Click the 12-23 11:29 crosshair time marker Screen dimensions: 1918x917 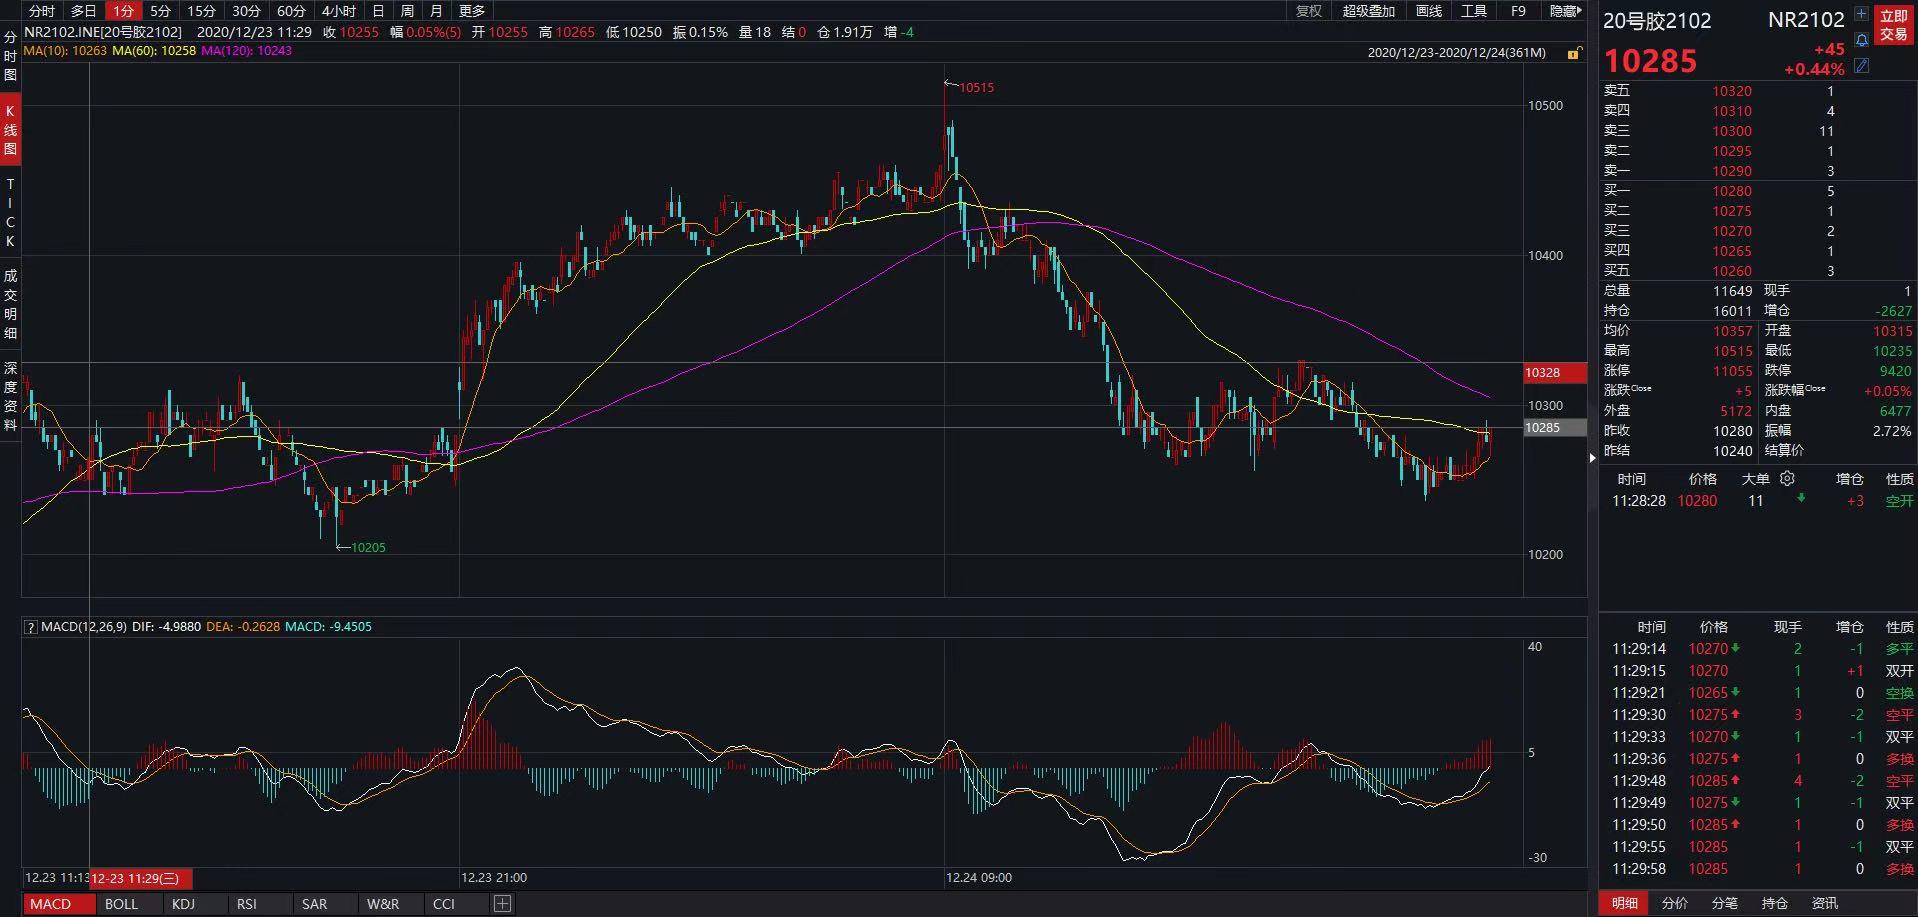[140, 879]
